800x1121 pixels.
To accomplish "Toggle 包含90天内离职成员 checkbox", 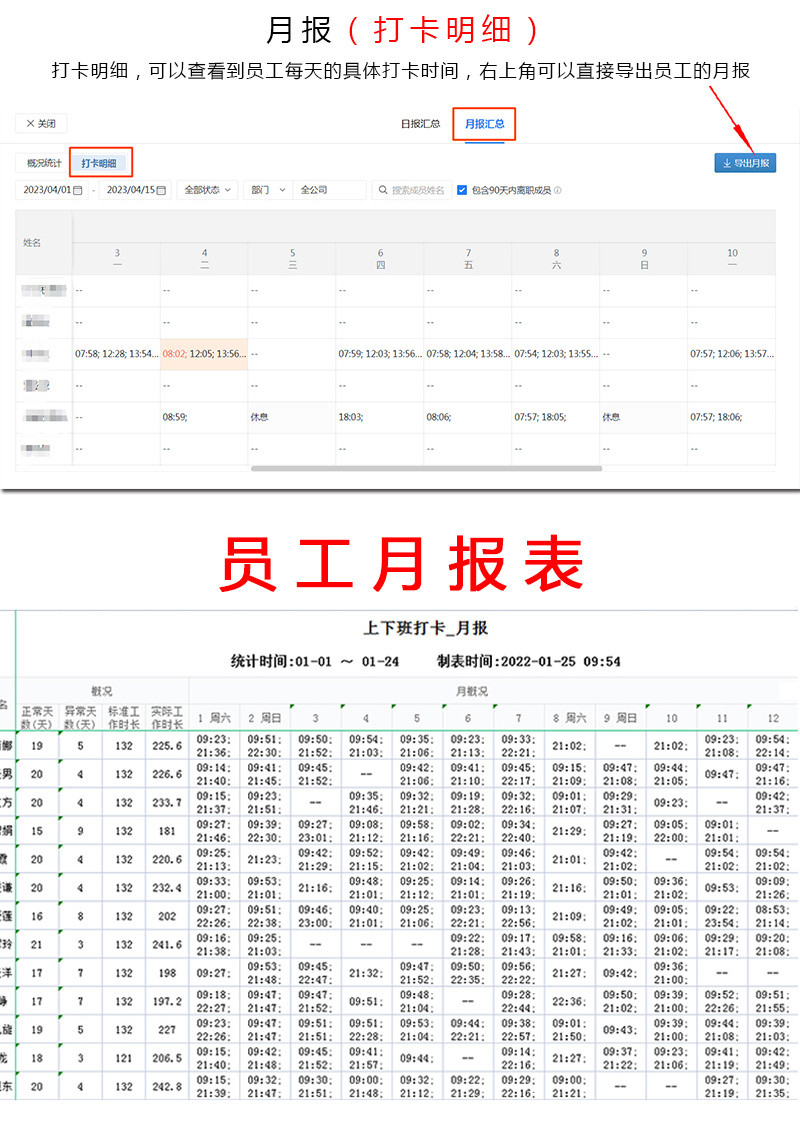I will point(462,190).
